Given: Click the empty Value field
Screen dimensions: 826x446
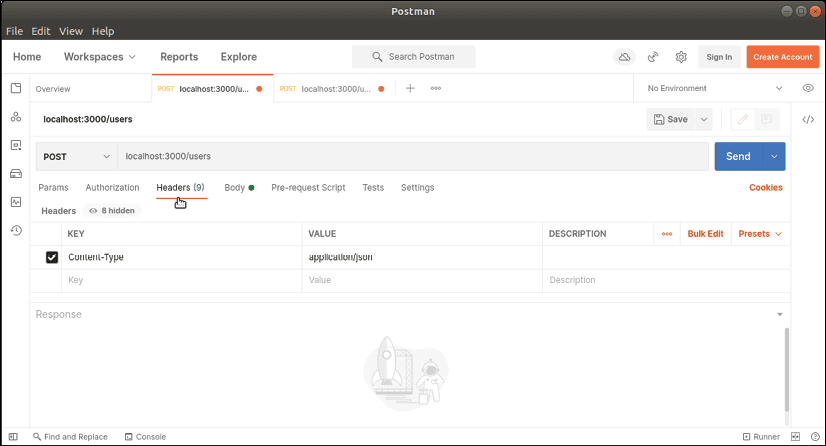Looking at the screenshot, I should (x=422, y=280).
